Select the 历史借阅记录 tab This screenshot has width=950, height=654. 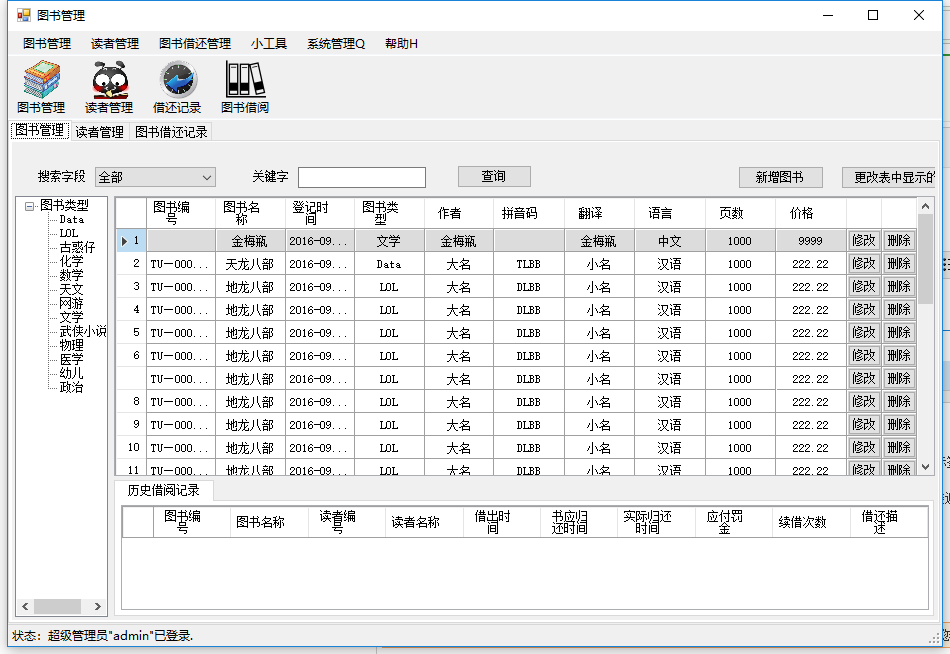[164, 490]
